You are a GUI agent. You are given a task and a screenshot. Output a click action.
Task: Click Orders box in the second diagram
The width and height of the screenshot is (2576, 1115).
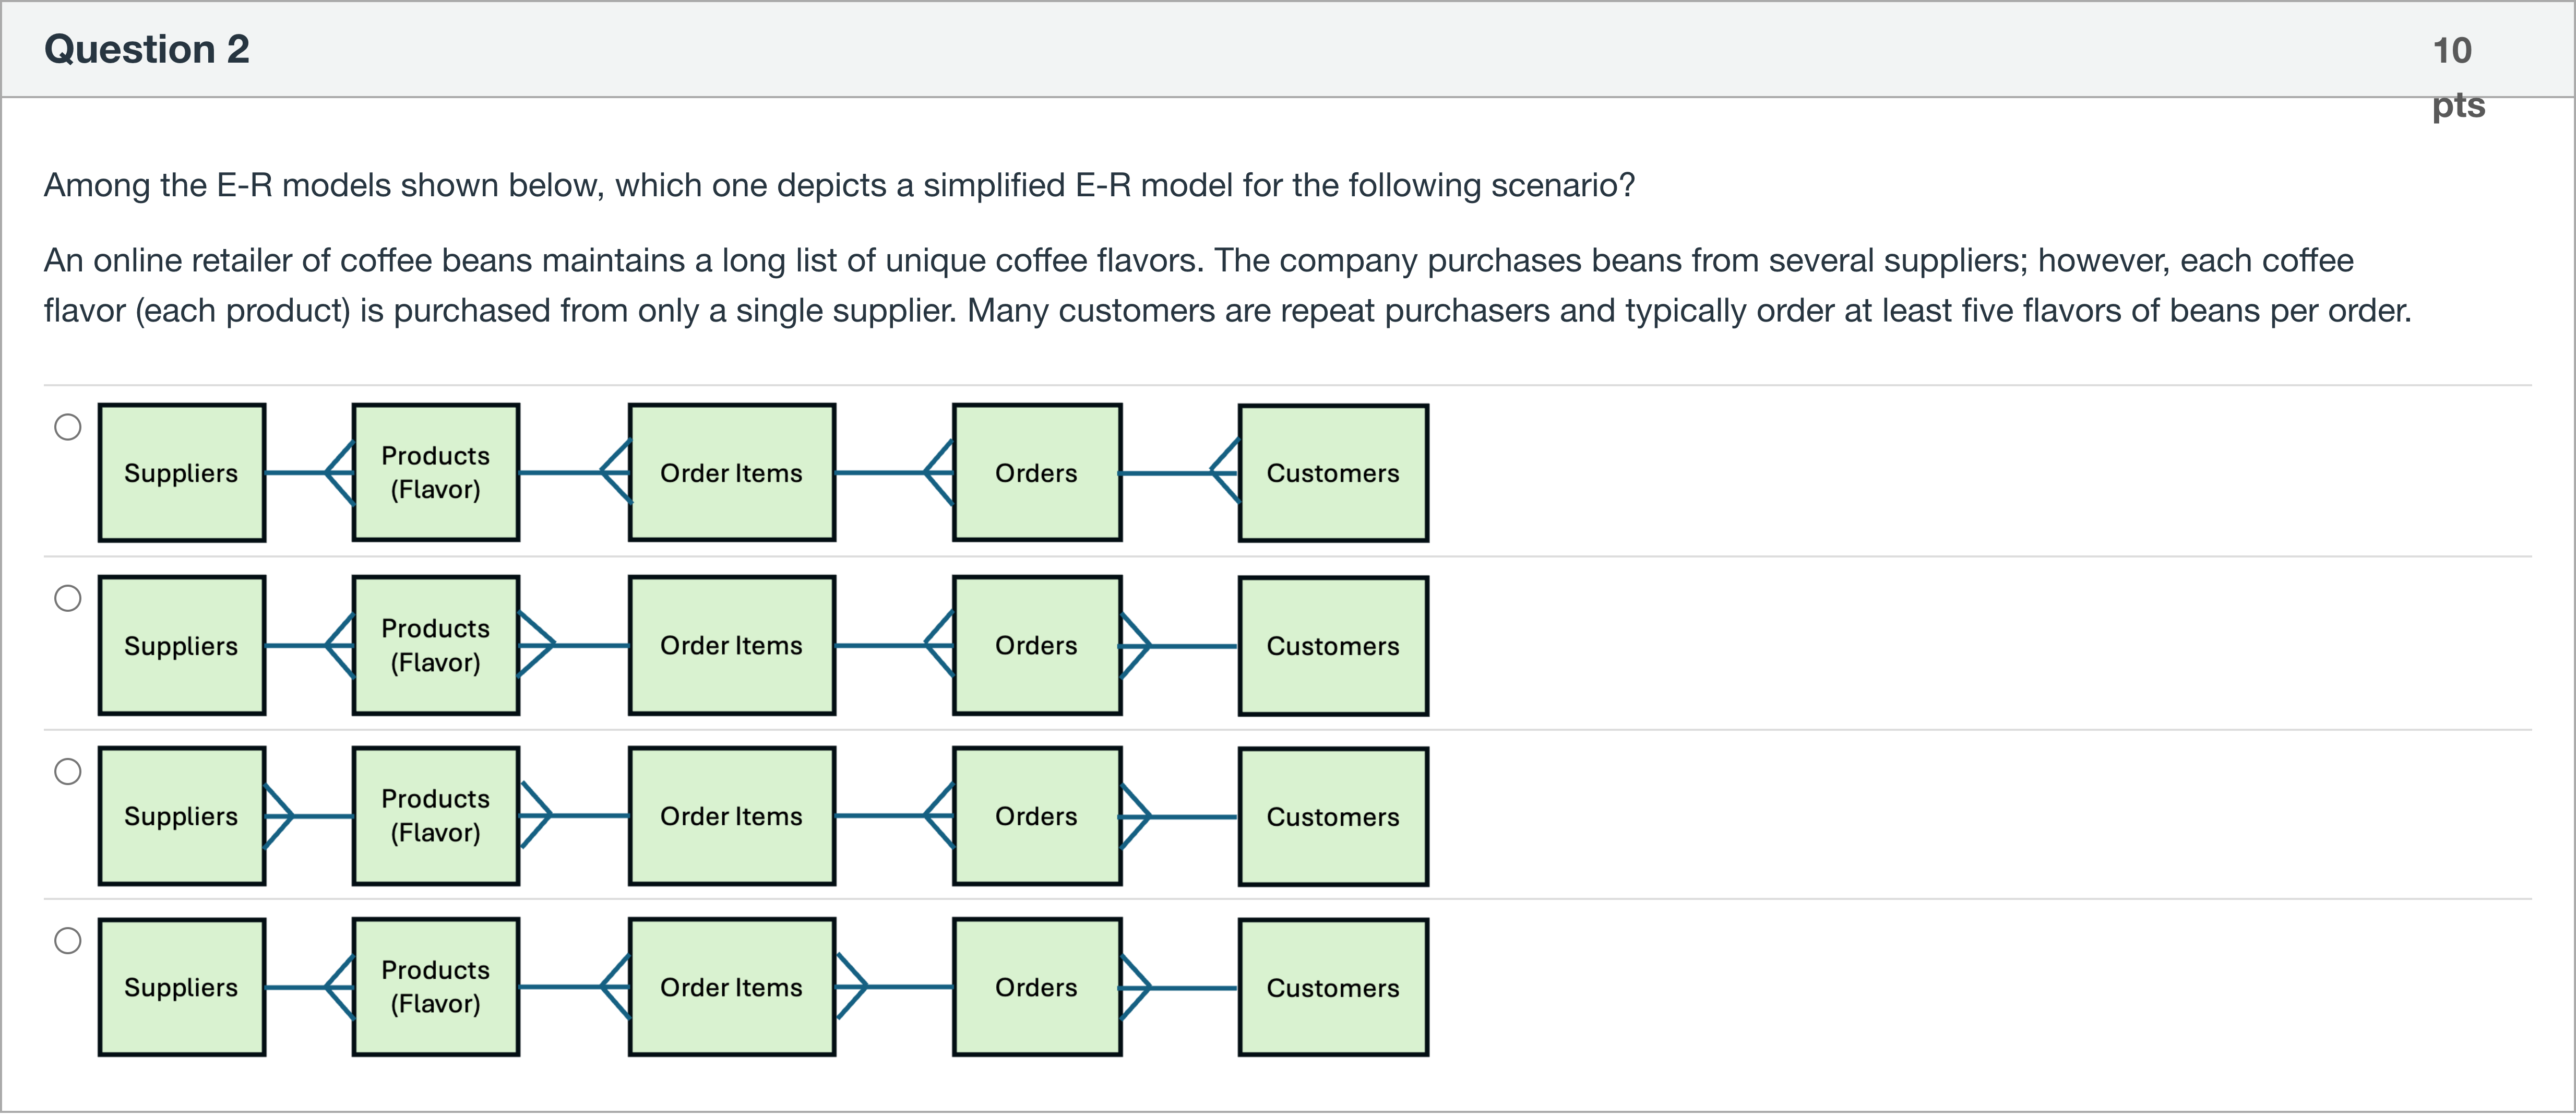coord(1037,646)
